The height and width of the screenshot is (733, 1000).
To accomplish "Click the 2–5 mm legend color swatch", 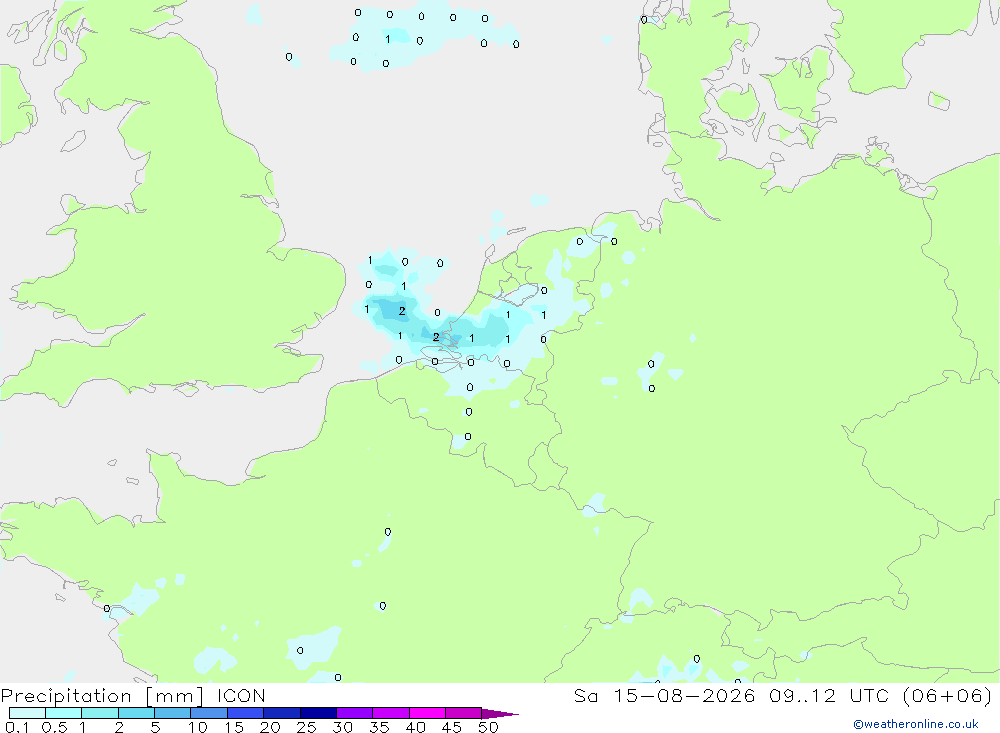I will (136, 713).
